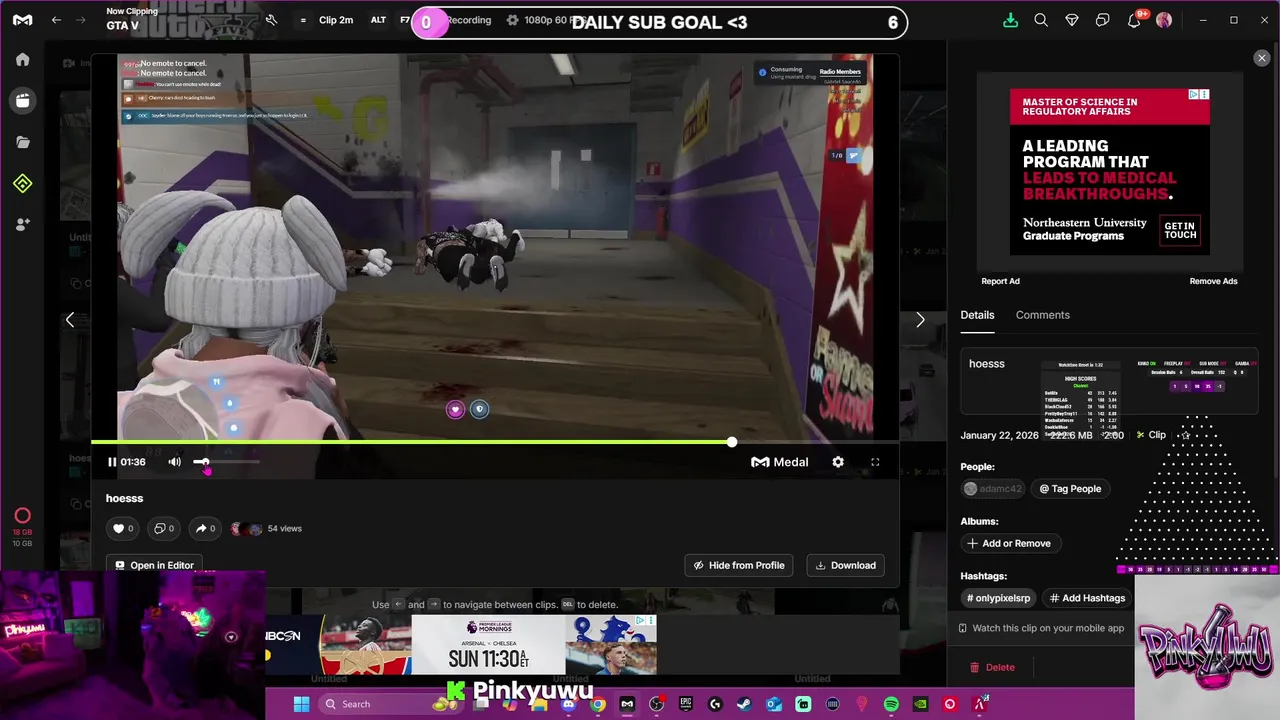Open the premium diamond icon in top bar
The image size is (1280, 720).
click(x=1072, y=20)
